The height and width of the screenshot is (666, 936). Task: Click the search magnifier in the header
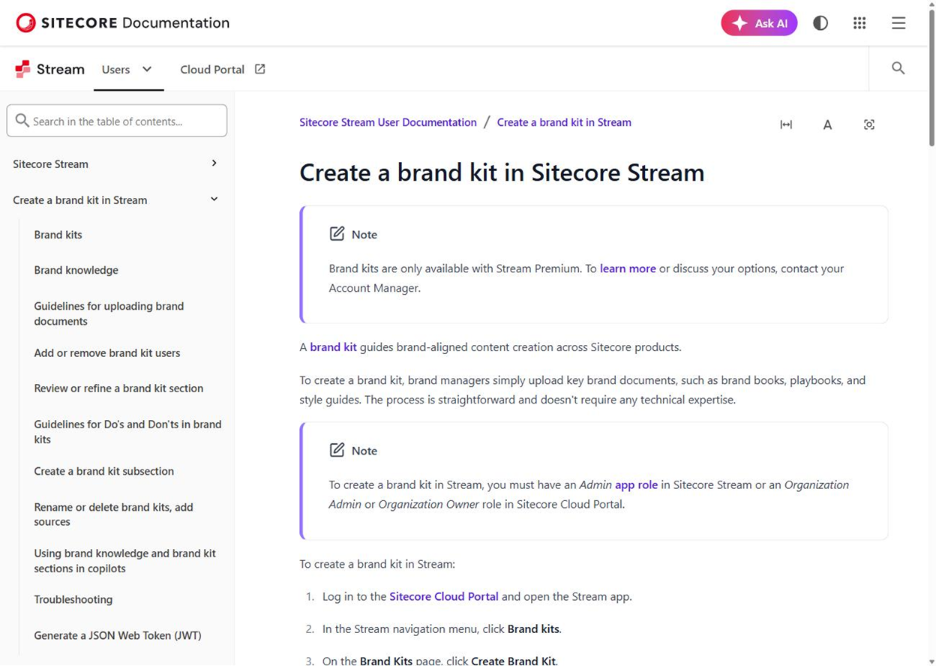point(898,68)
